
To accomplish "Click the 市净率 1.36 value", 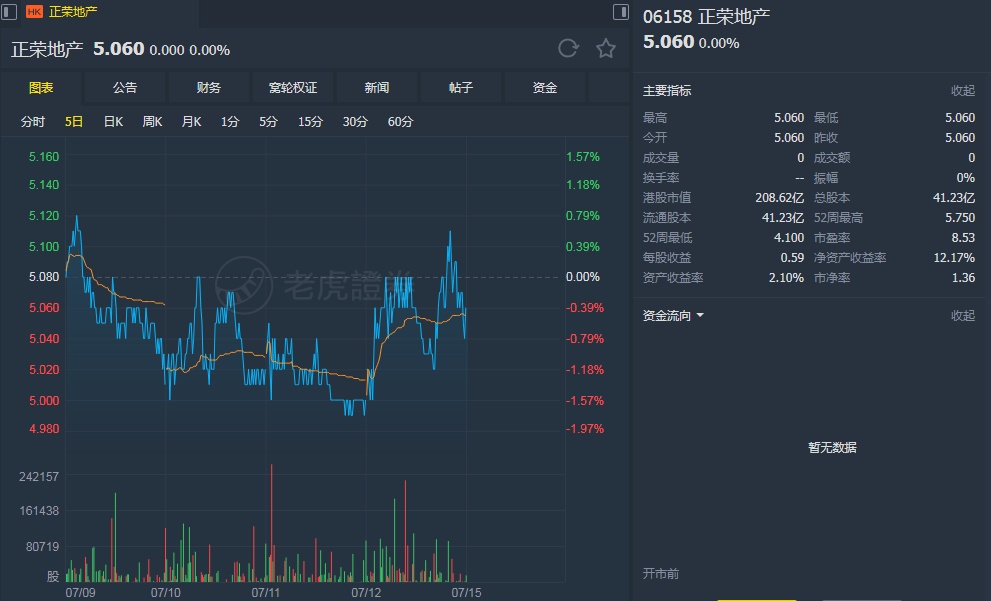I will click(x=963, y=277).
